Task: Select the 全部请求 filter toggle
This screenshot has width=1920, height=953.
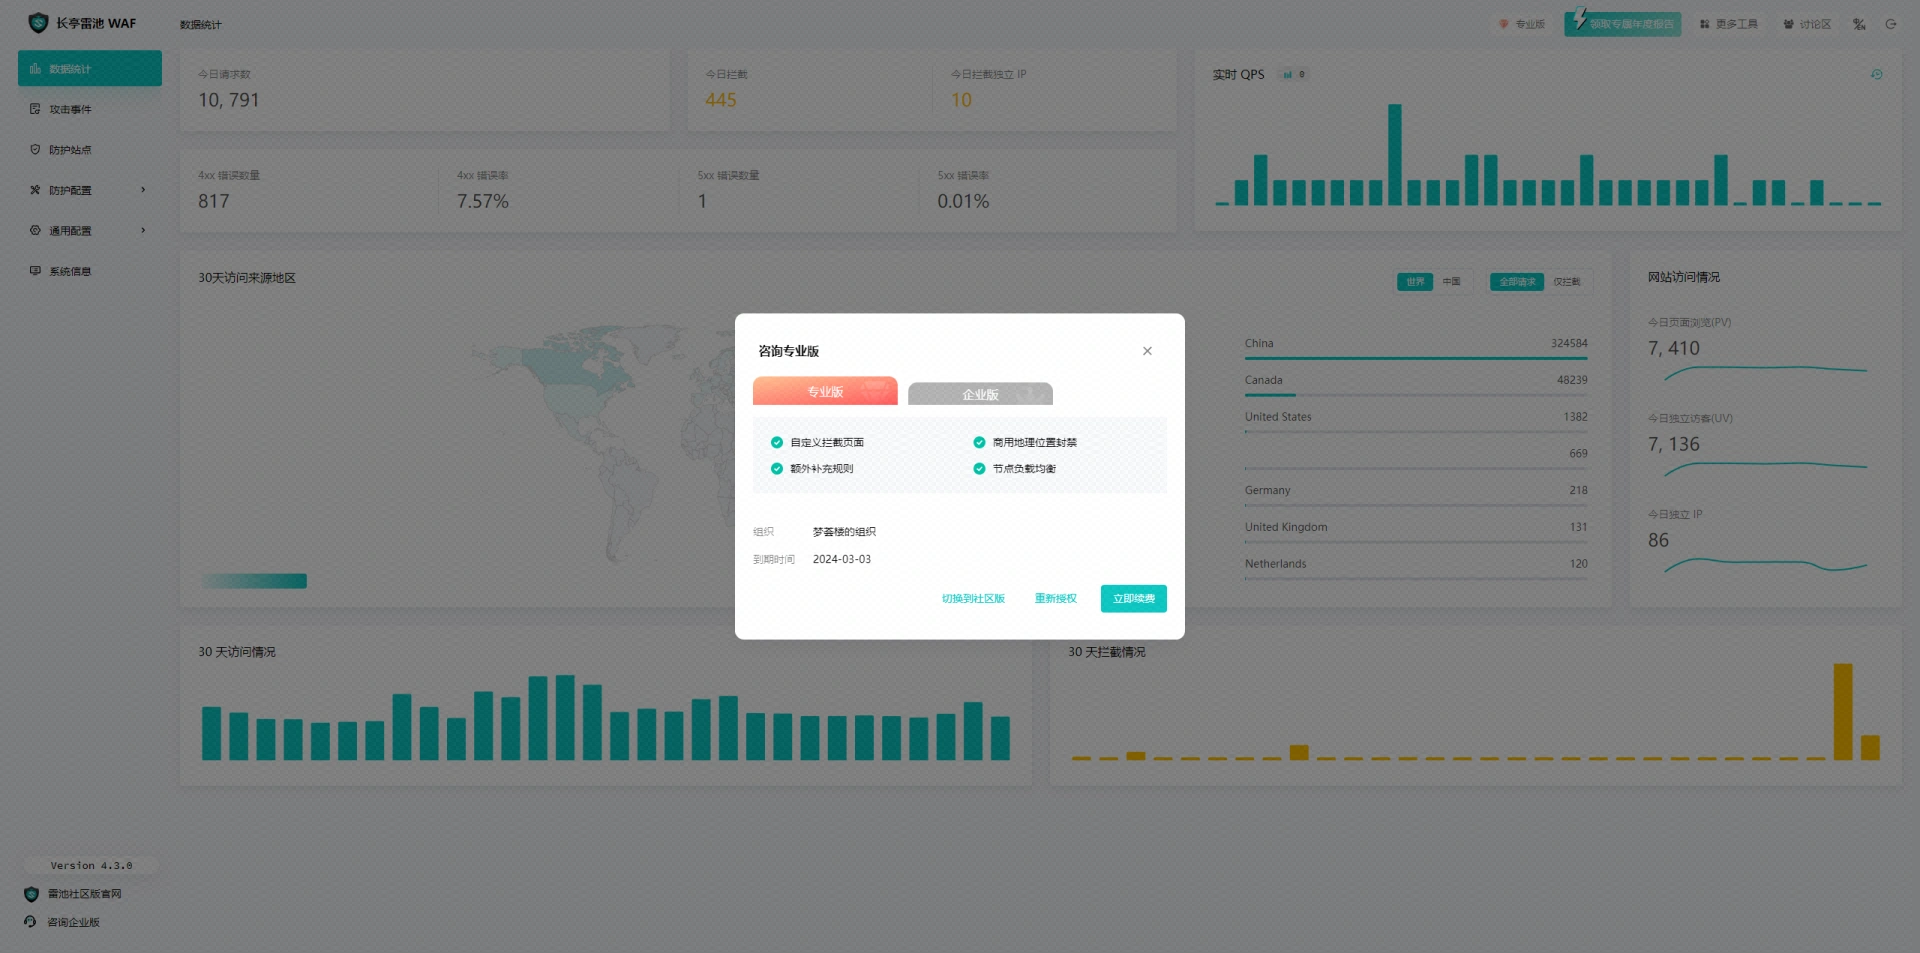Action: [x=1517, y=282]
